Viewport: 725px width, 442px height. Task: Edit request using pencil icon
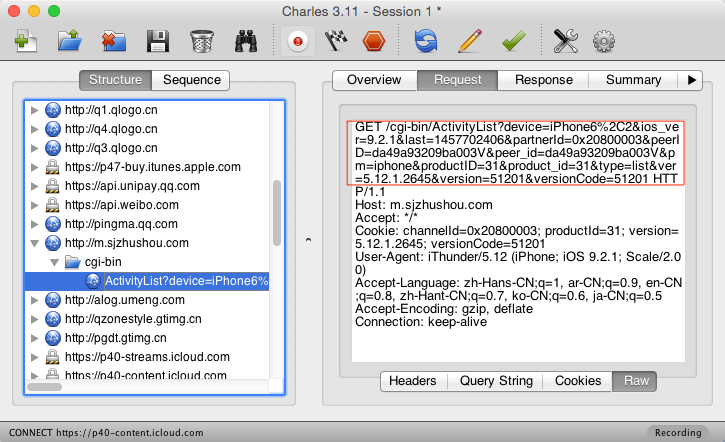pos(470,41)
